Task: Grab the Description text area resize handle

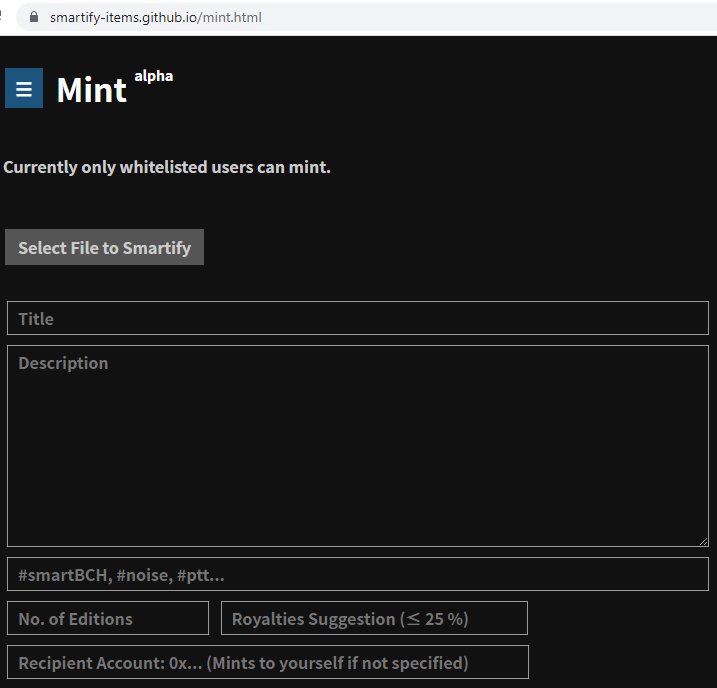Action: tap(704, 542)
